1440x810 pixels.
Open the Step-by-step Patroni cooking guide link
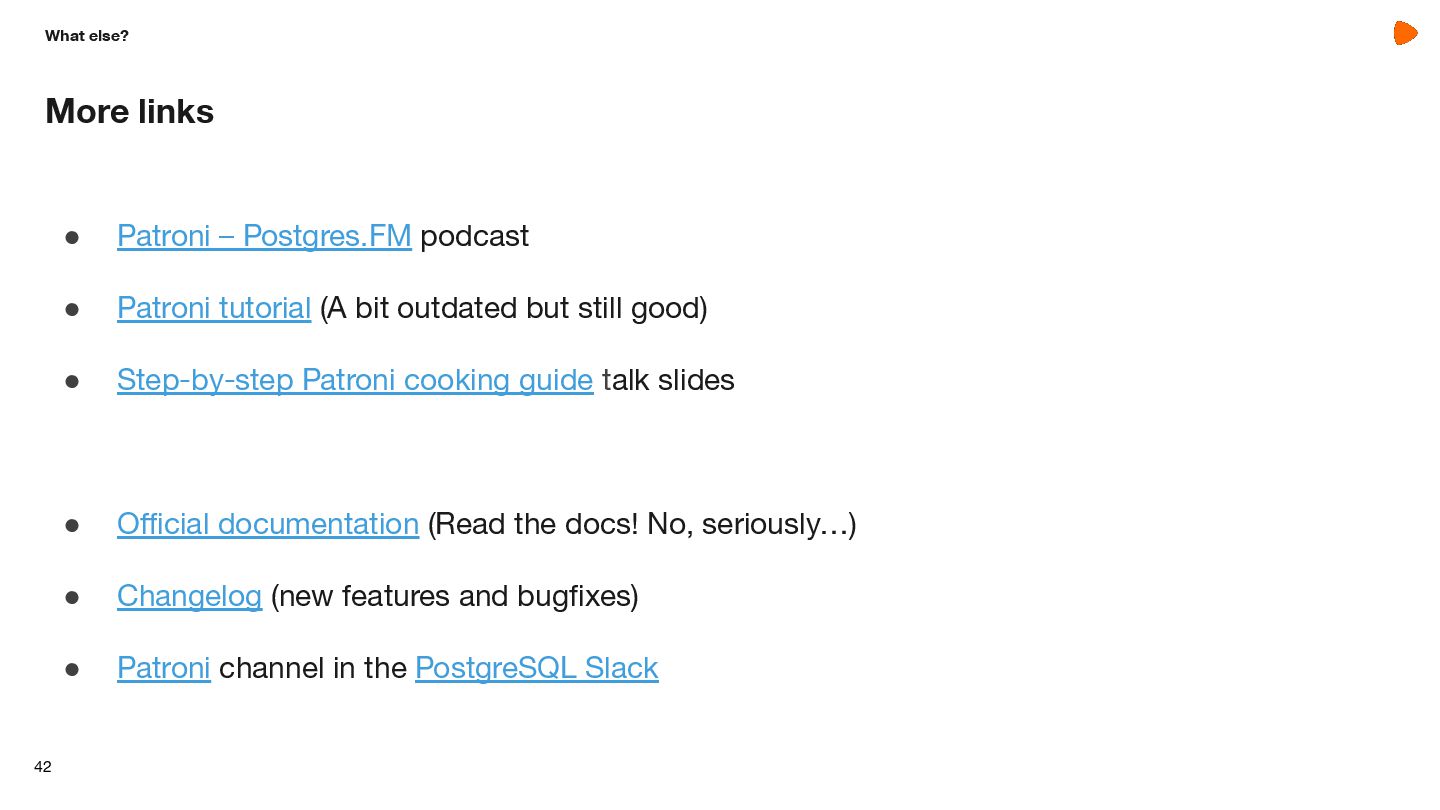point(355,380)
